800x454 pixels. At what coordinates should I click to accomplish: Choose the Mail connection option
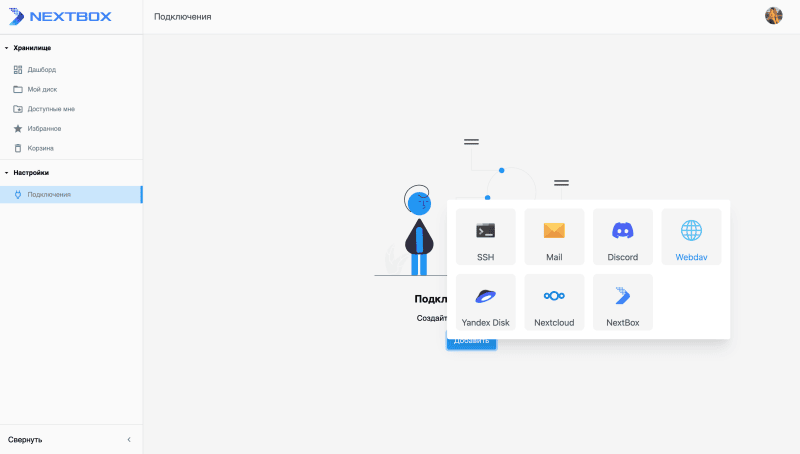554,237
